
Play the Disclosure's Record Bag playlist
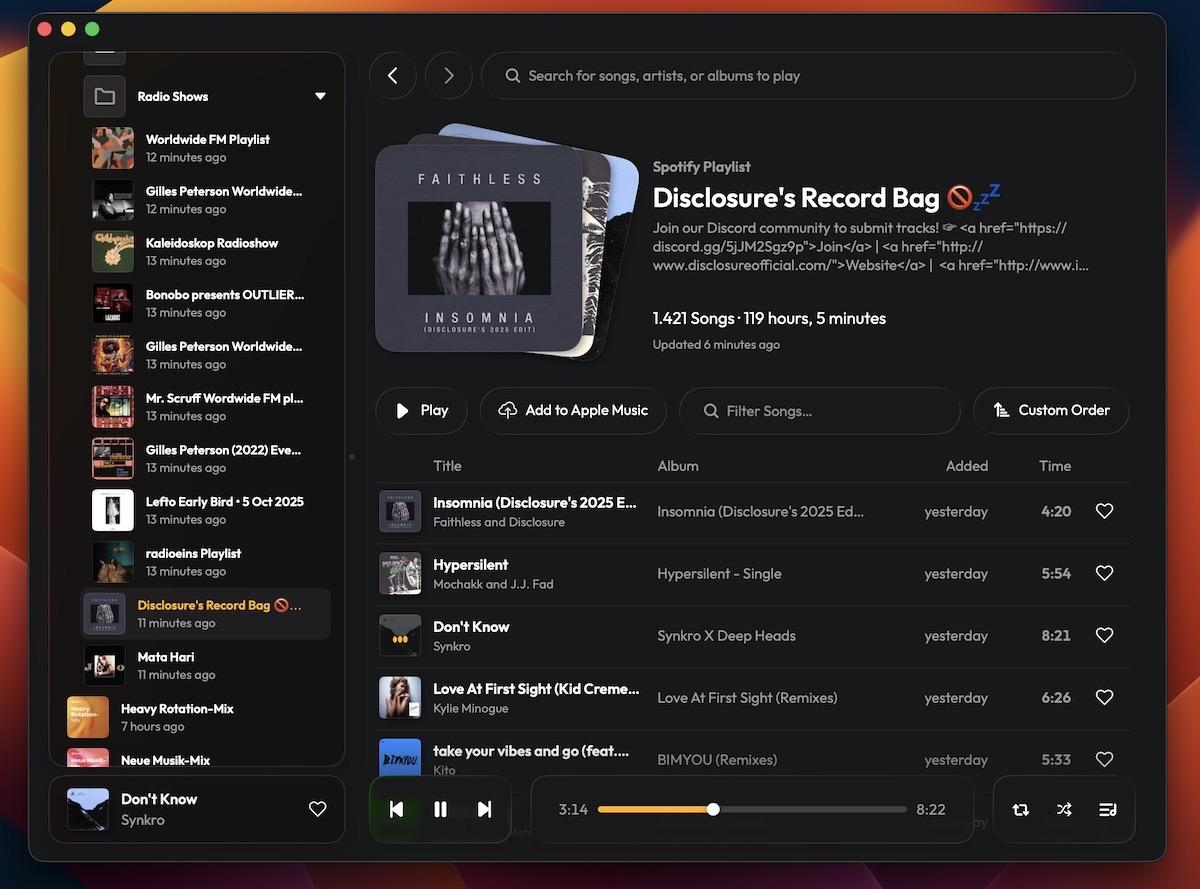(x=421, y=411)
